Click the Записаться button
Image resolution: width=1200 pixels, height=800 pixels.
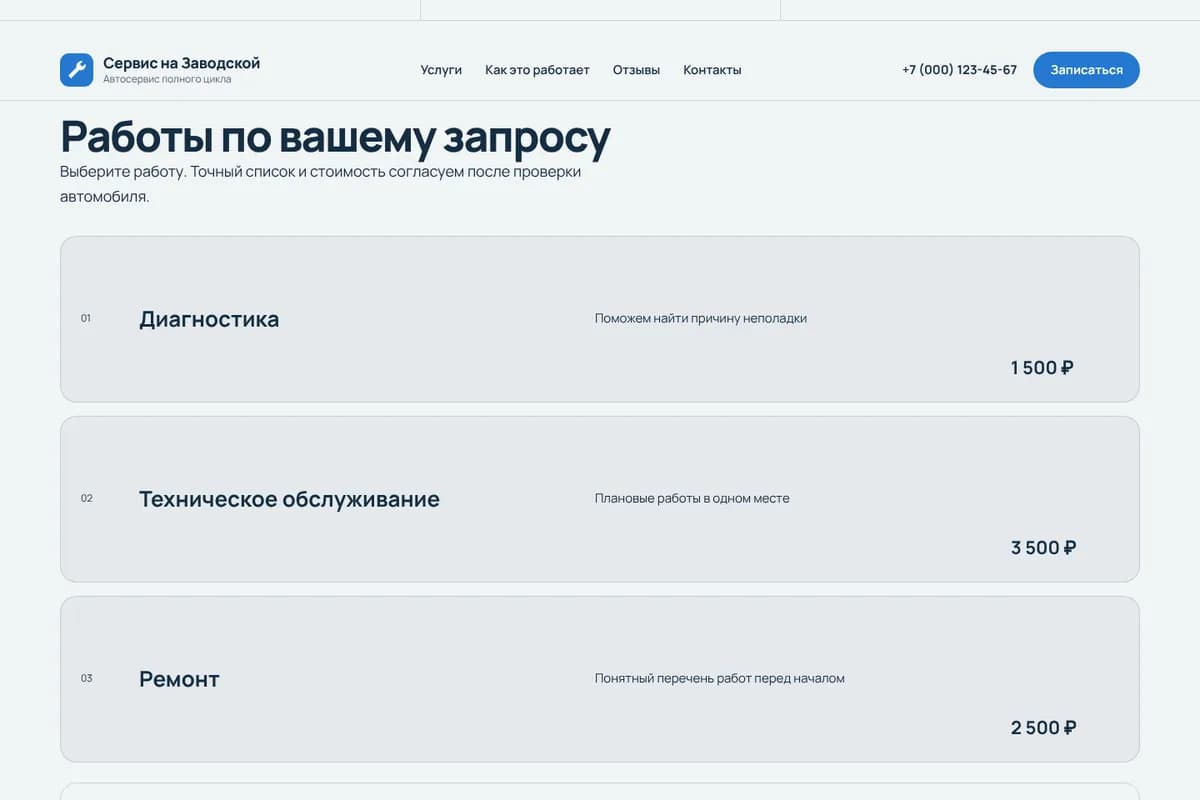tap(1086, 70)
